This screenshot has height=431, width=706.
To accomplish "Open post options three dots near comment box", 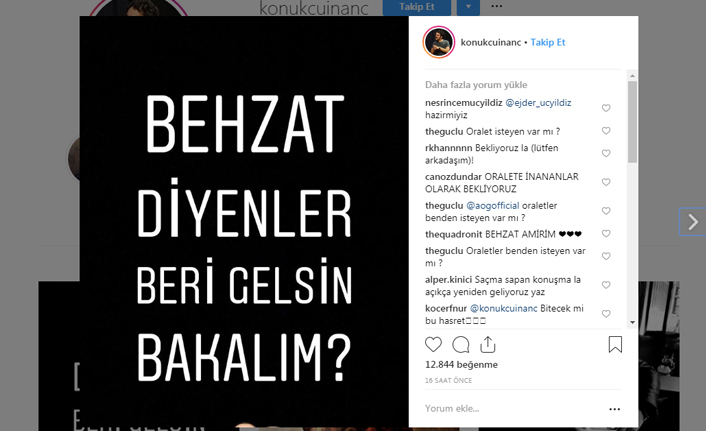I will pyautogui.click(x=615, y=409).
